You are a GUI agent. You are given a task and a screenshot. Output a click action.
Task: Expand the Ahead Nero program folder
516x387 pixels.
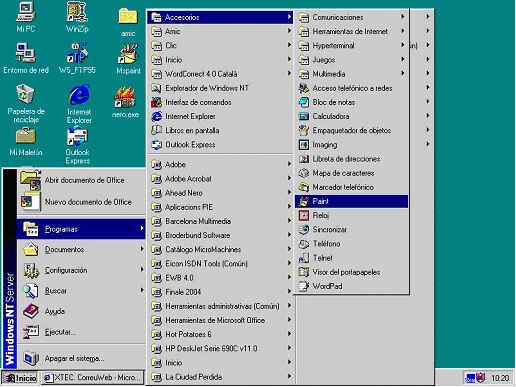coord(220,193)
